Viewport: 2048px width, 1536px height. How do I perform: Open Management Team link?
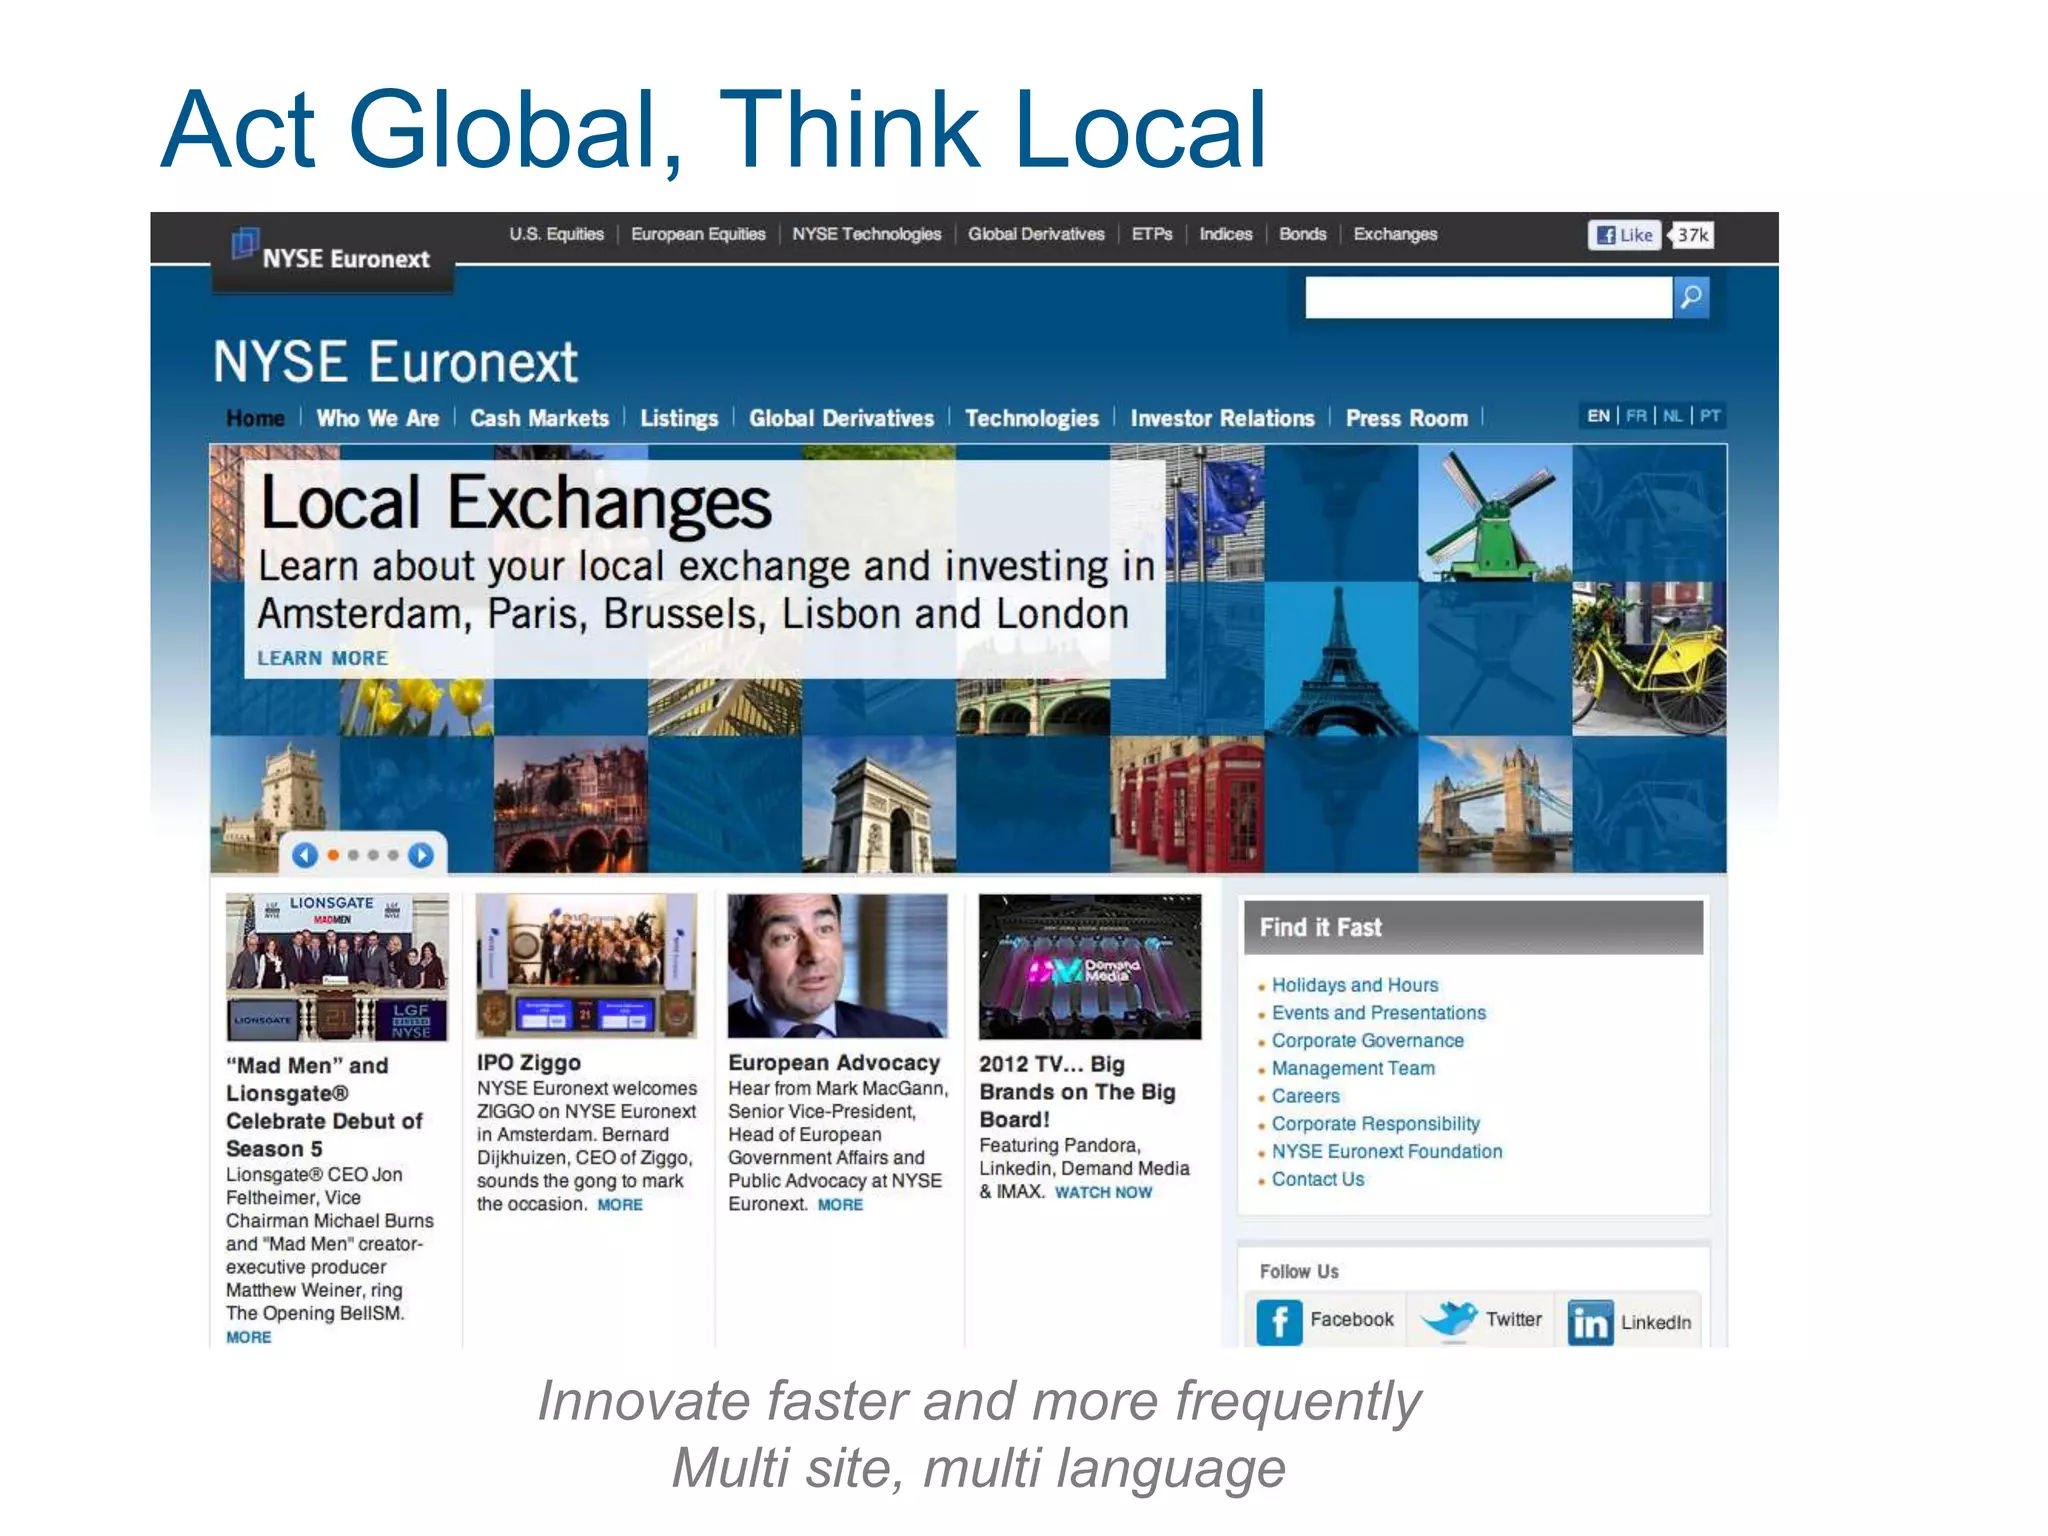1353,1068
